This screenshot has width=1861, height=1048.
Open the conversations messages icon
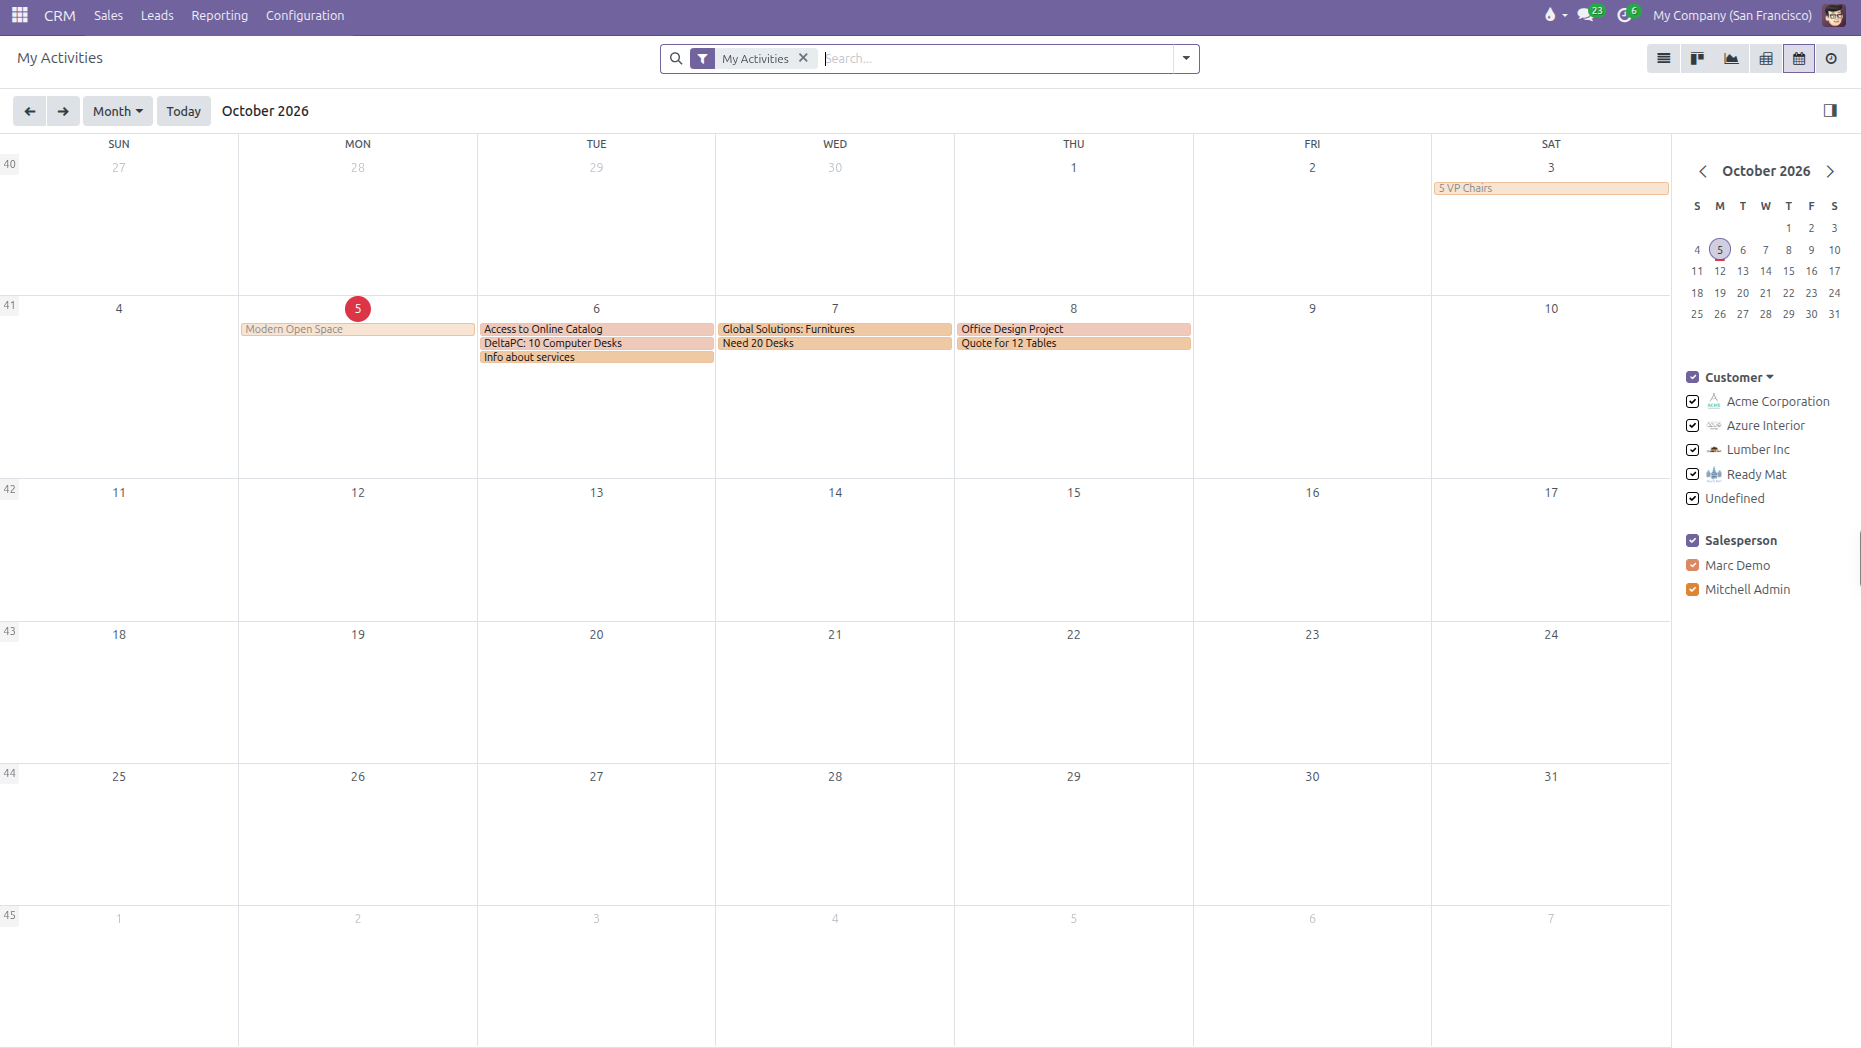(x=1587, y=15)
